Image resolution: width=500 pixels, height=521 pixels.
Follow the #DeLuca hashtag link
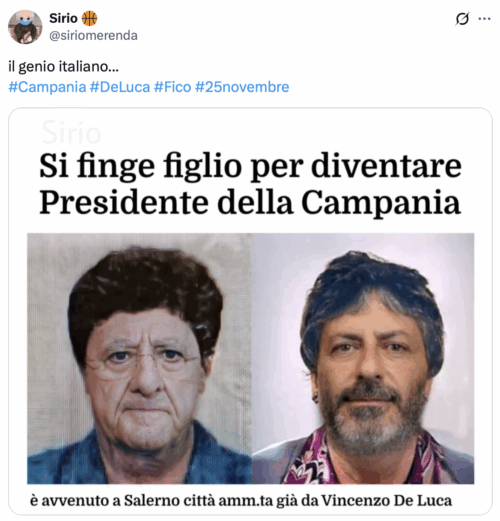[x=120, y=87]
